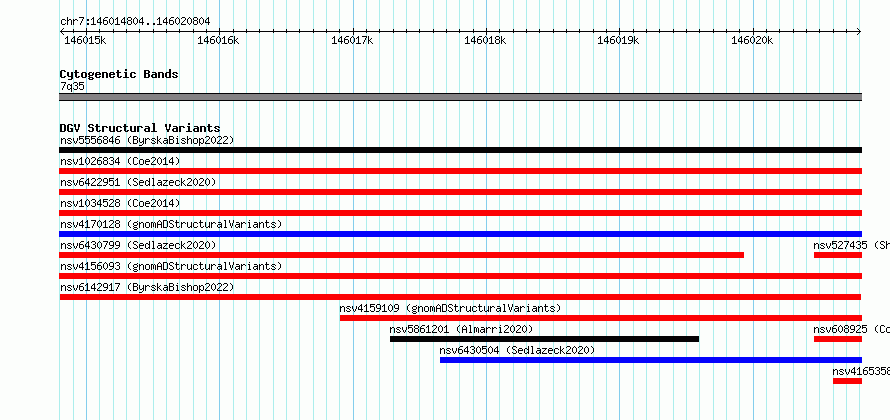Open variant label nsv4165358
Image resolution: width=890 pixels, height=420 pixels.
[x=861, y=371]
